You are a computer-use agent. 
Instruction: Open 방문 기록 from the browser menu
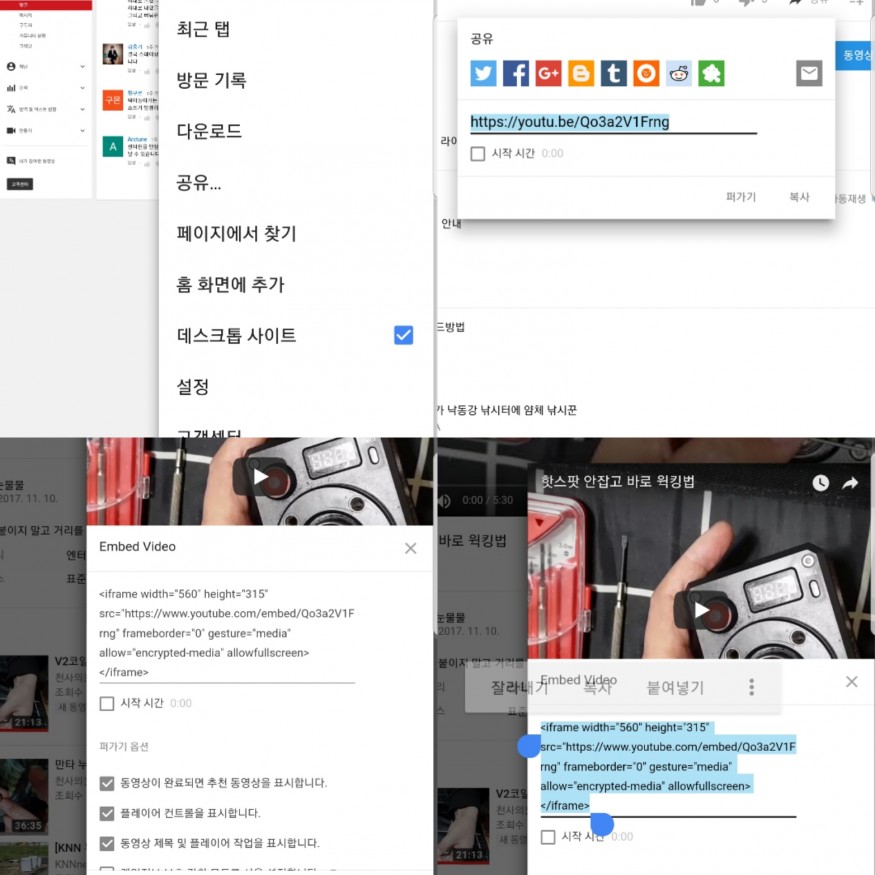click(211, 80)
